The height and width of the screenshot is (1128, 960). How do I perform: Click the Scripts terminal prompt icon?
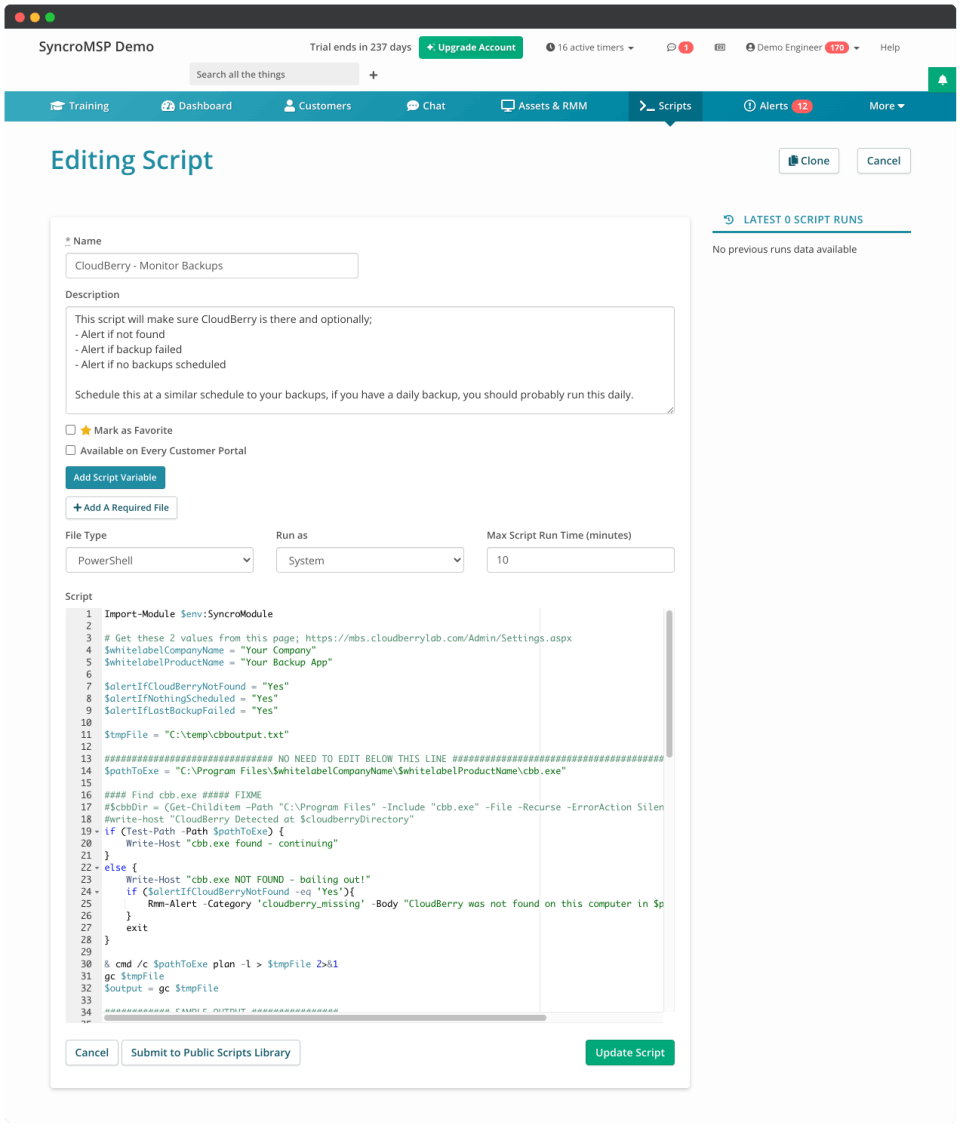pyautogui.click(x=646, y=106)
